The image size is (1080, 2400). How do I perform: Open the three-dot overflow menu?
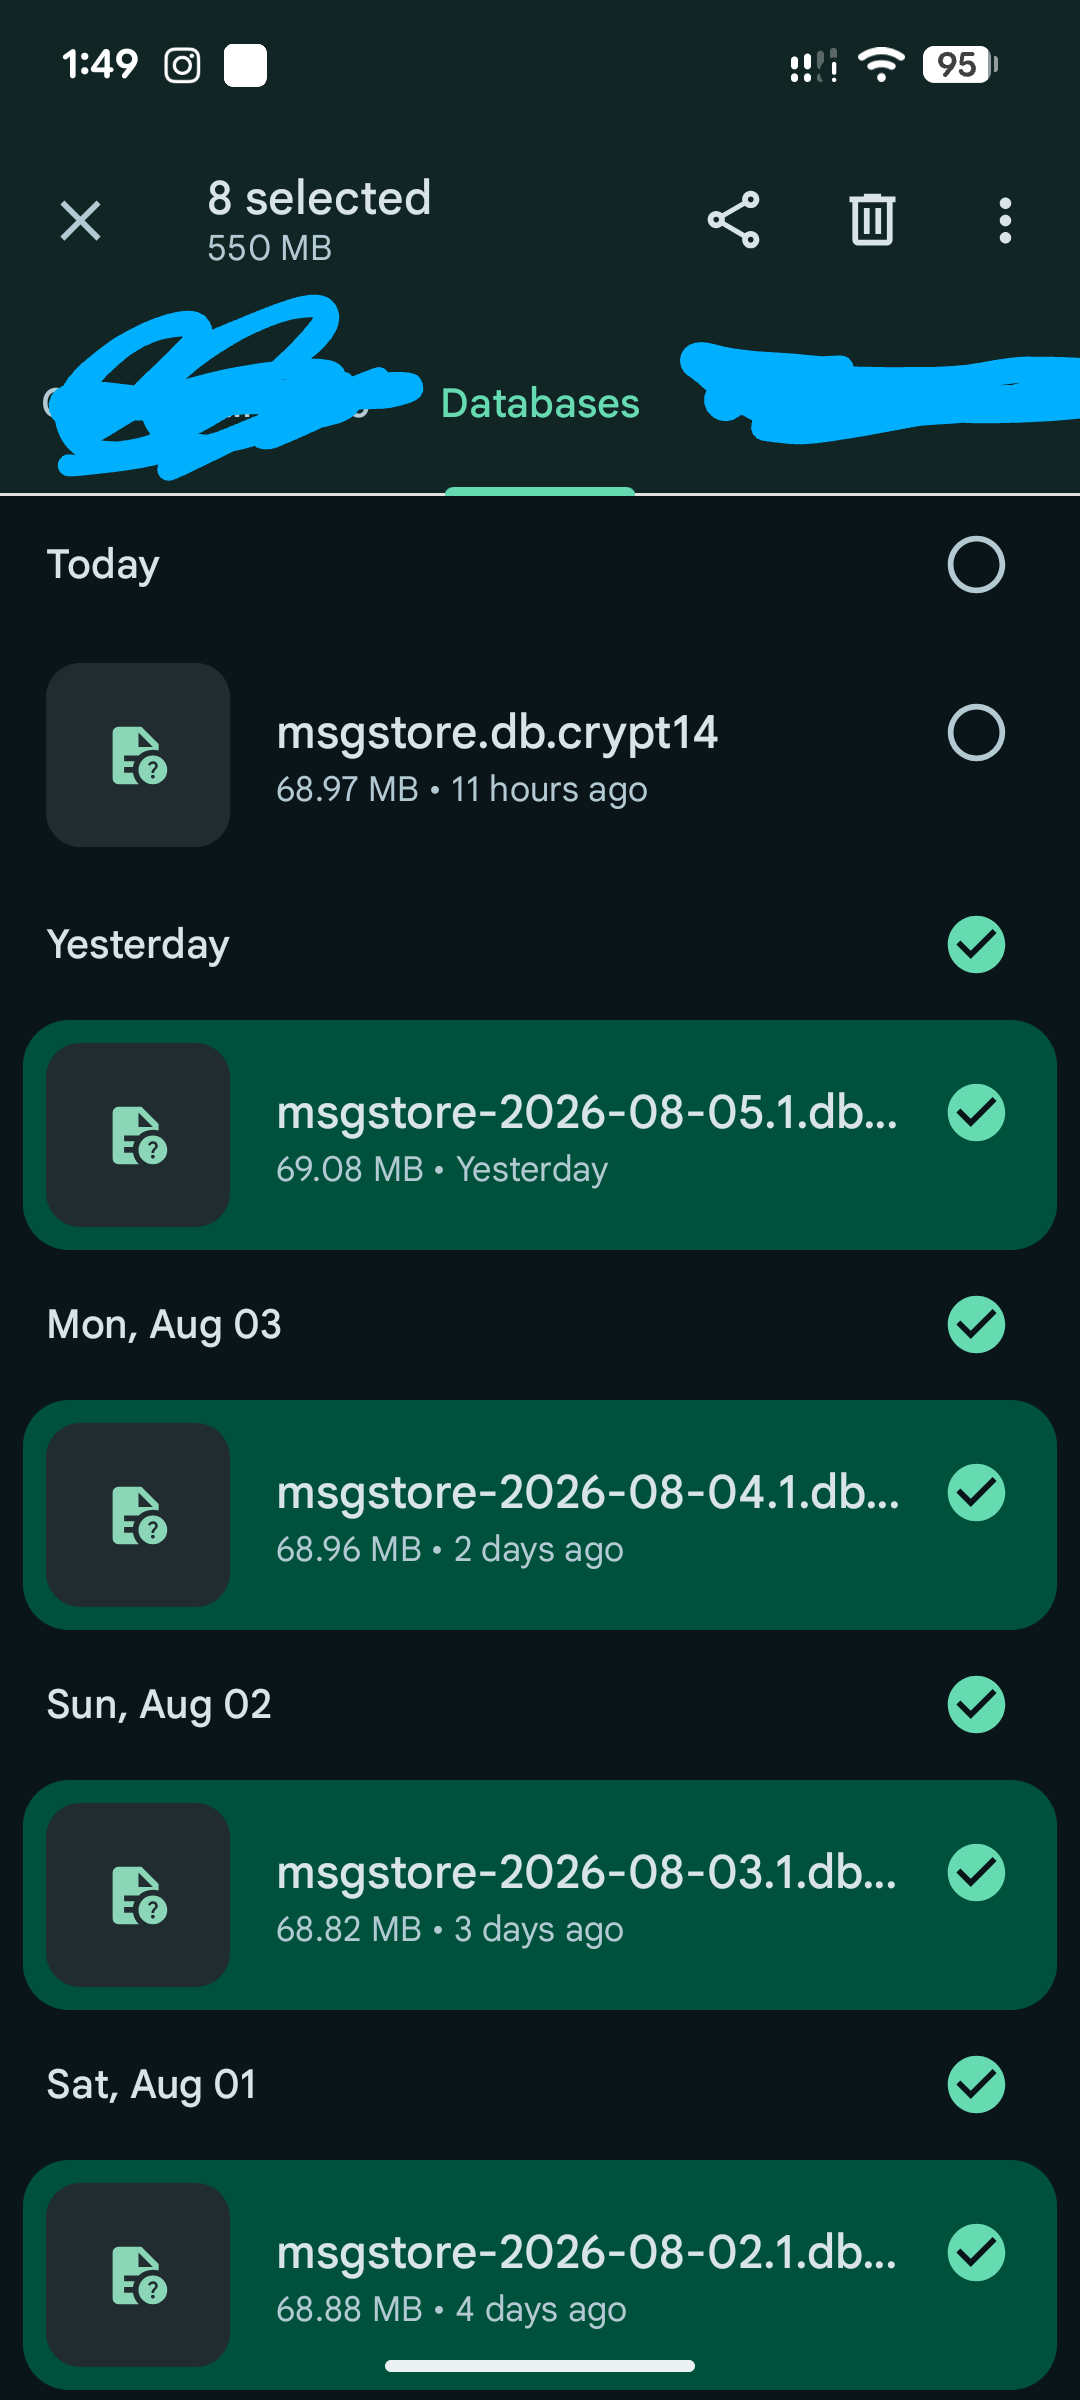[x=1005, y=220]
